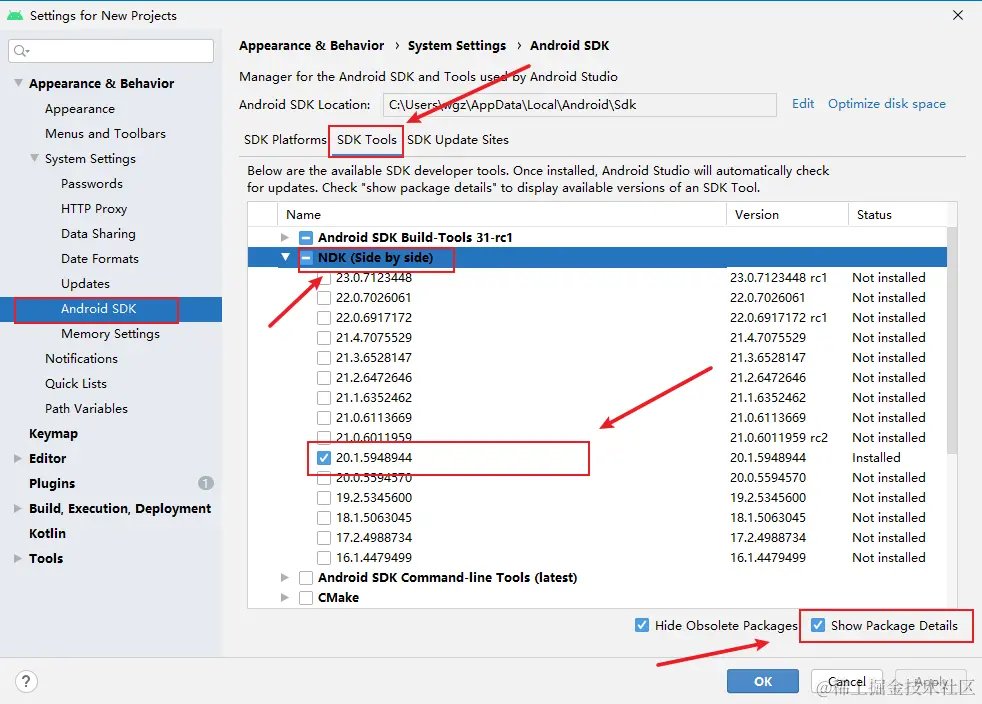982x704 pixels.
Task: Click the Edit SDK location link
Action: (803, 104)
